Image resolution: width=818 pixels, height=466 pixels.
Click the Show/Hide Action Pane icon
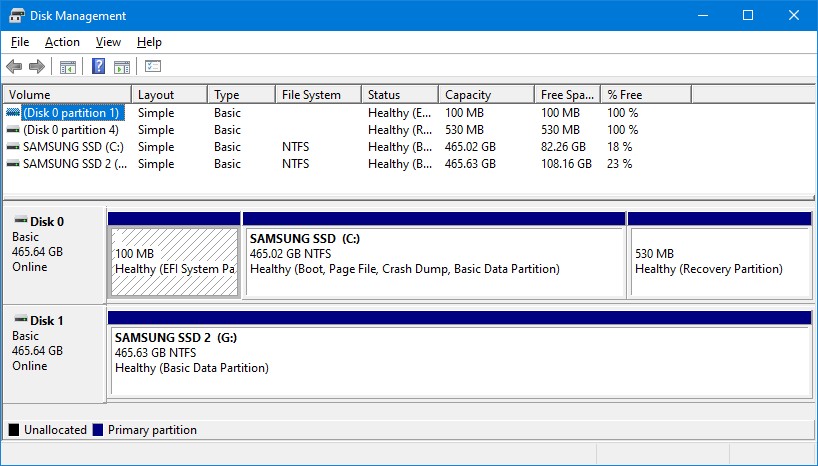122,66
